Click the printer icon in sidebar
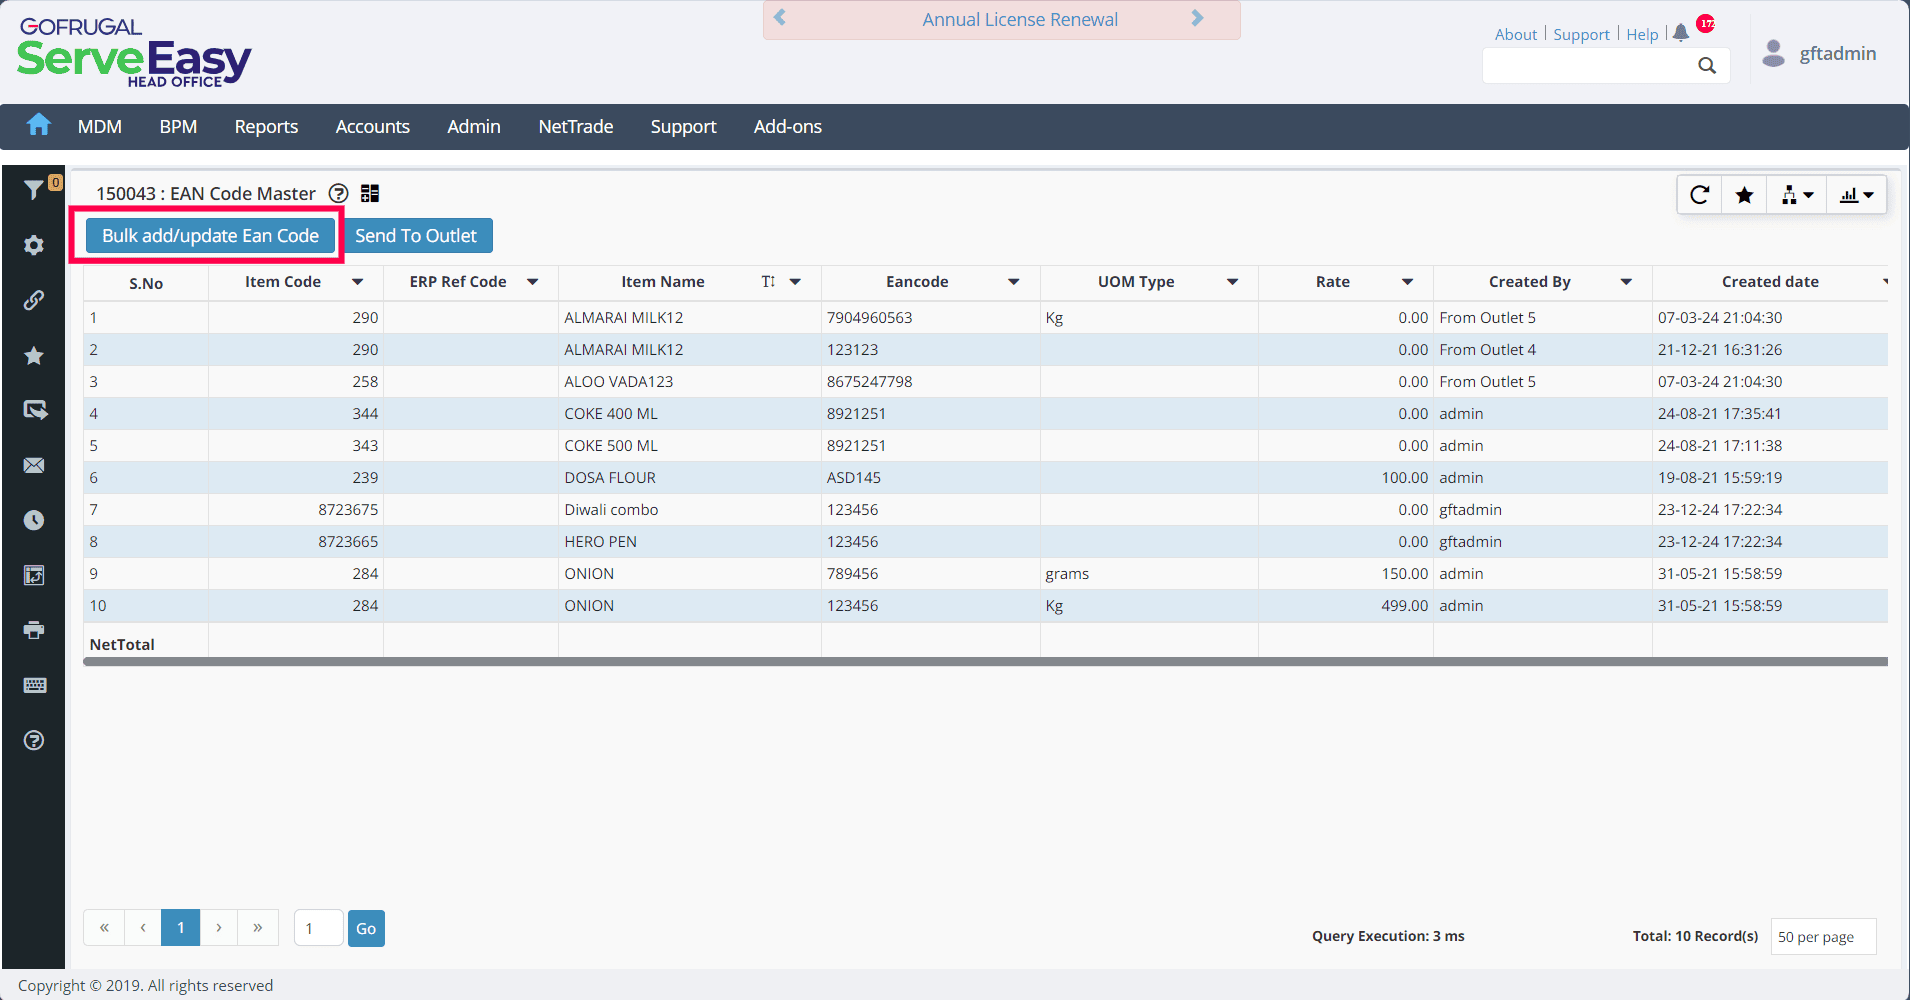 coord(34,630)
